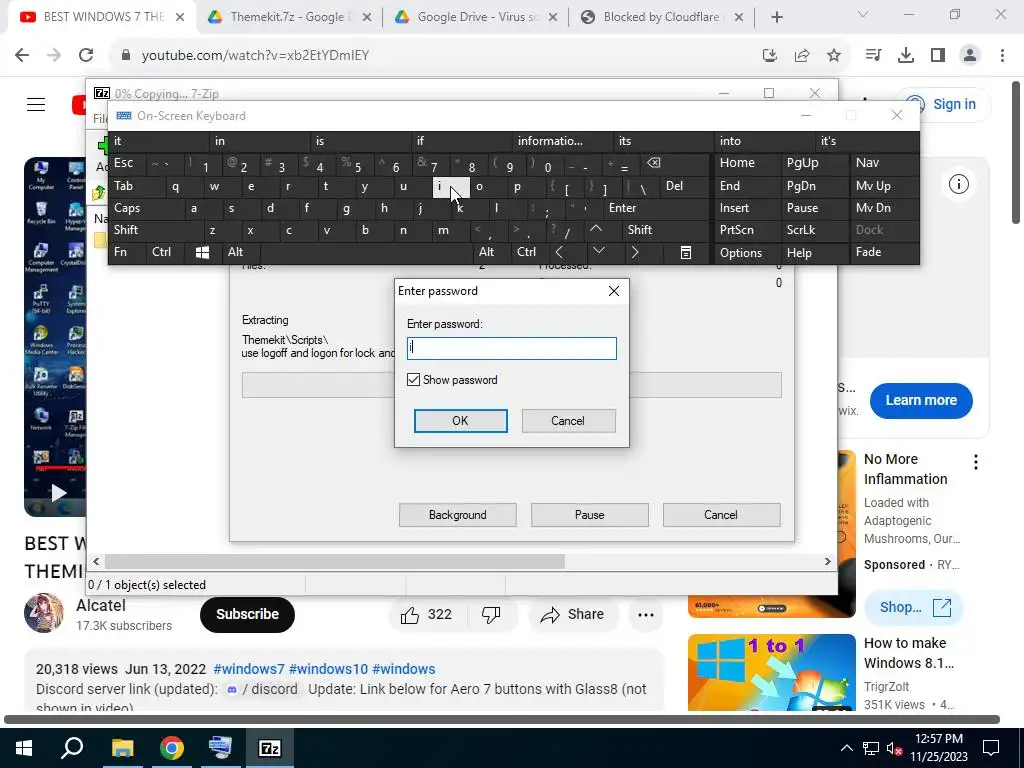The height and width of the screenshot is (768, 1024).
Task: Open more actions ellipsis below video
Action: point(646,615)
